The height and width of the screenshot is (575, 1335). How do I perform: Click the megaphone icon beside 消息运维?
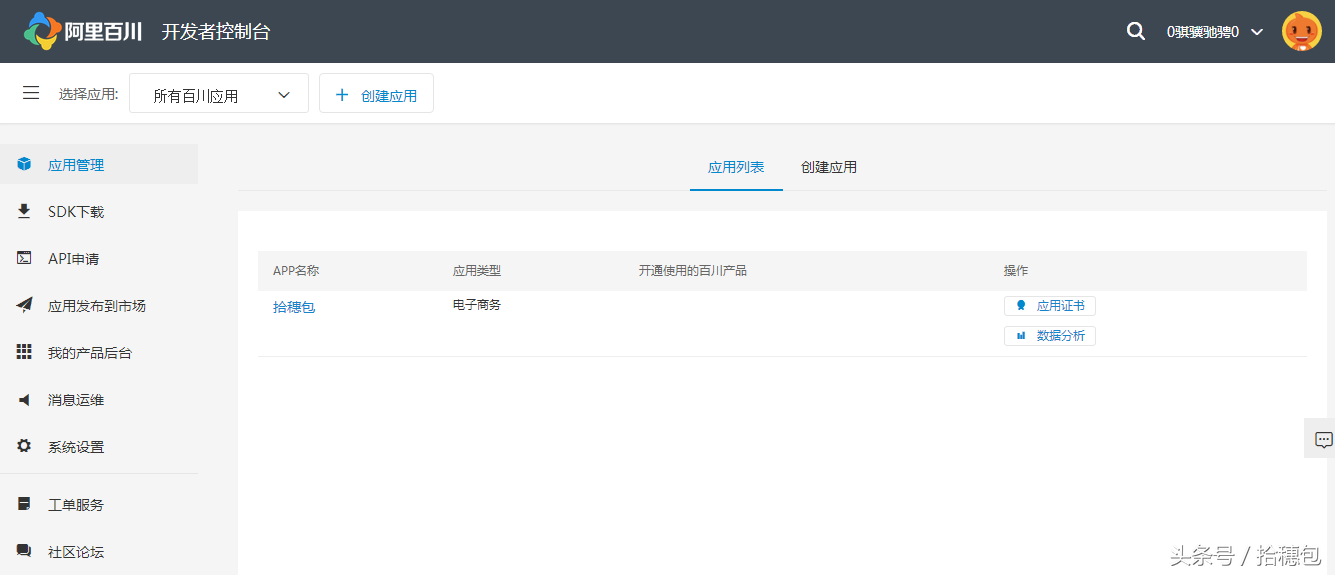tap(24, 399)
